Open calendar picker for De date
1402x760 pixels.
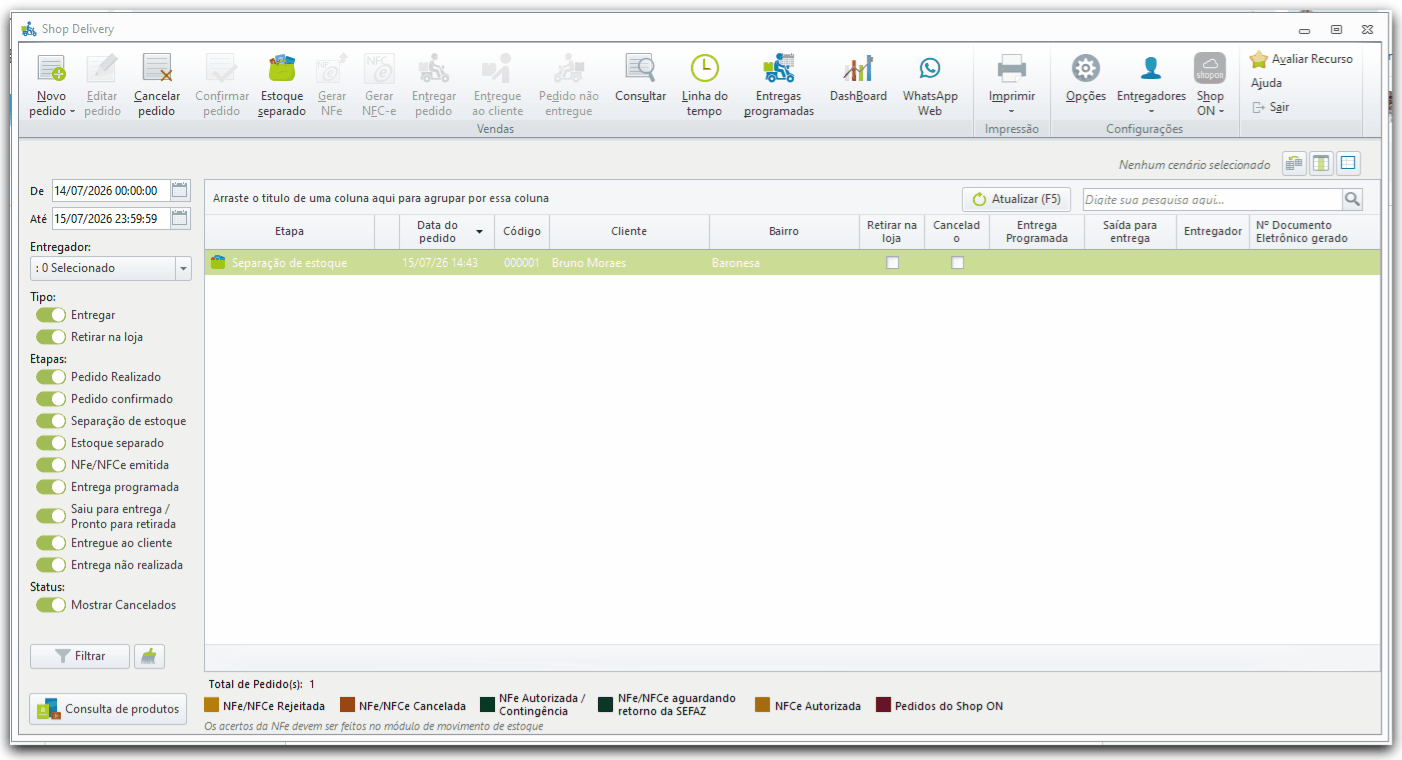[x=180, y=190]
